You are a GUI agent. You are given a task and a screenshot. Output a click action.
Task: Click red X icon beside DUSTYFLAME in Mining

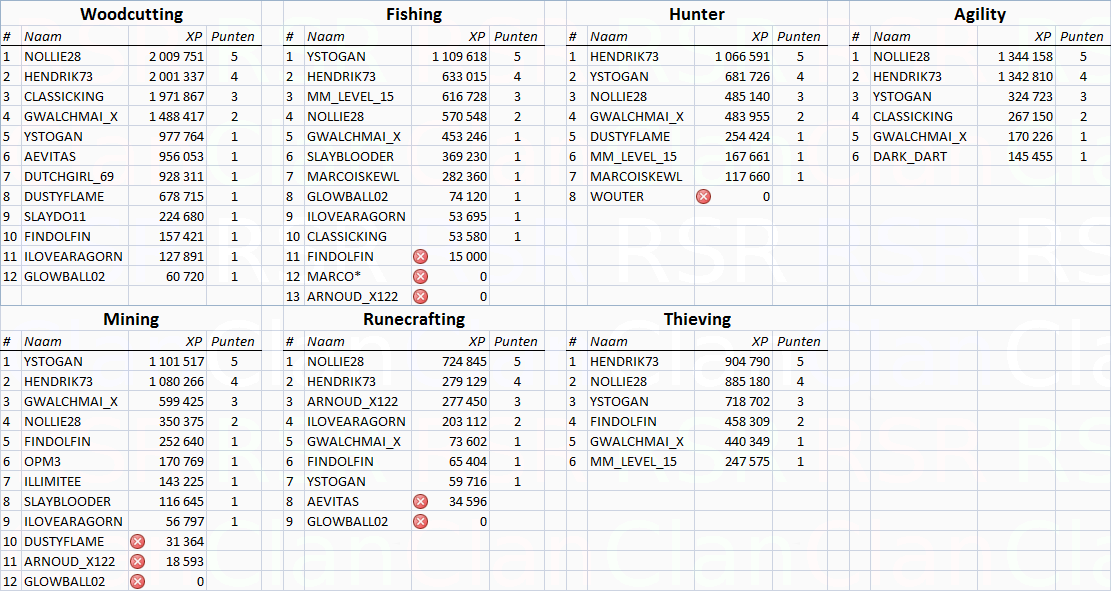tap(137, 542)
